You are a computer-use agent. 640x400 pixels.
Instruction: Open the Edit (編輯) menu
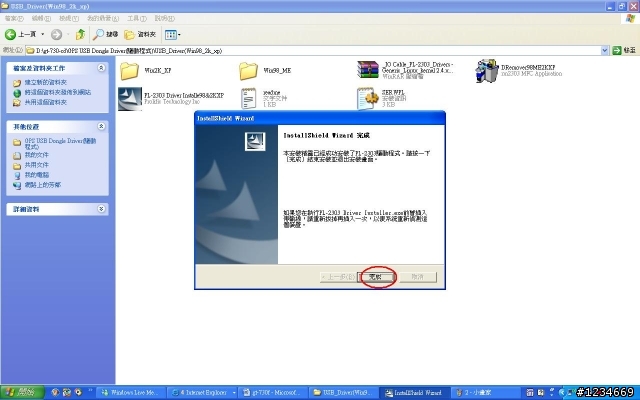(41, 18)
